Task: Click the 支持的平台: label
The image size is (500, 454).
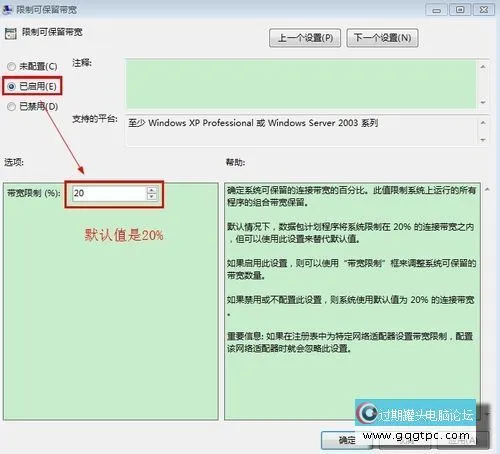Action: [x=95, y=119]
